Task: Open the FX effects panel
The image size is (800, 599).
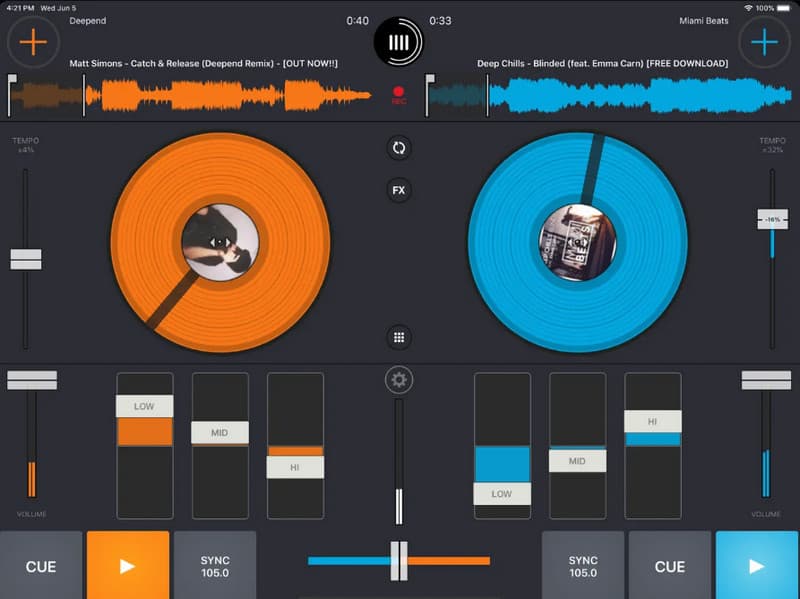Action: point(398,190)
